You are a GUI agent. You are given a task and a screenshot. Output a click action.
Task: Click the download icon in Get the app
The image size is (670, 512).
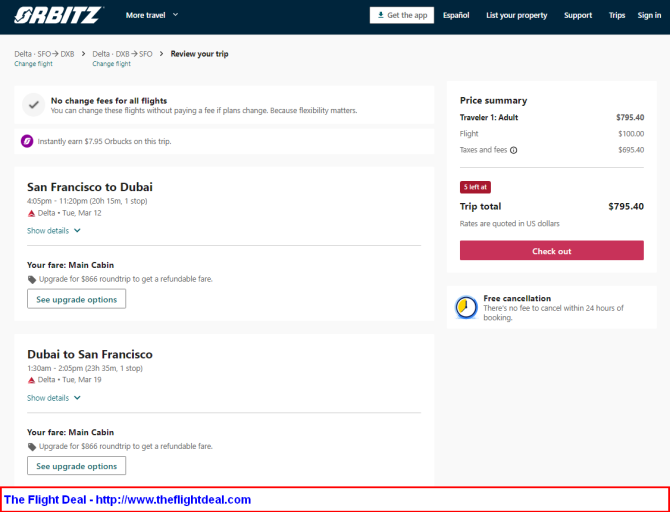click(x=380, y=15)
